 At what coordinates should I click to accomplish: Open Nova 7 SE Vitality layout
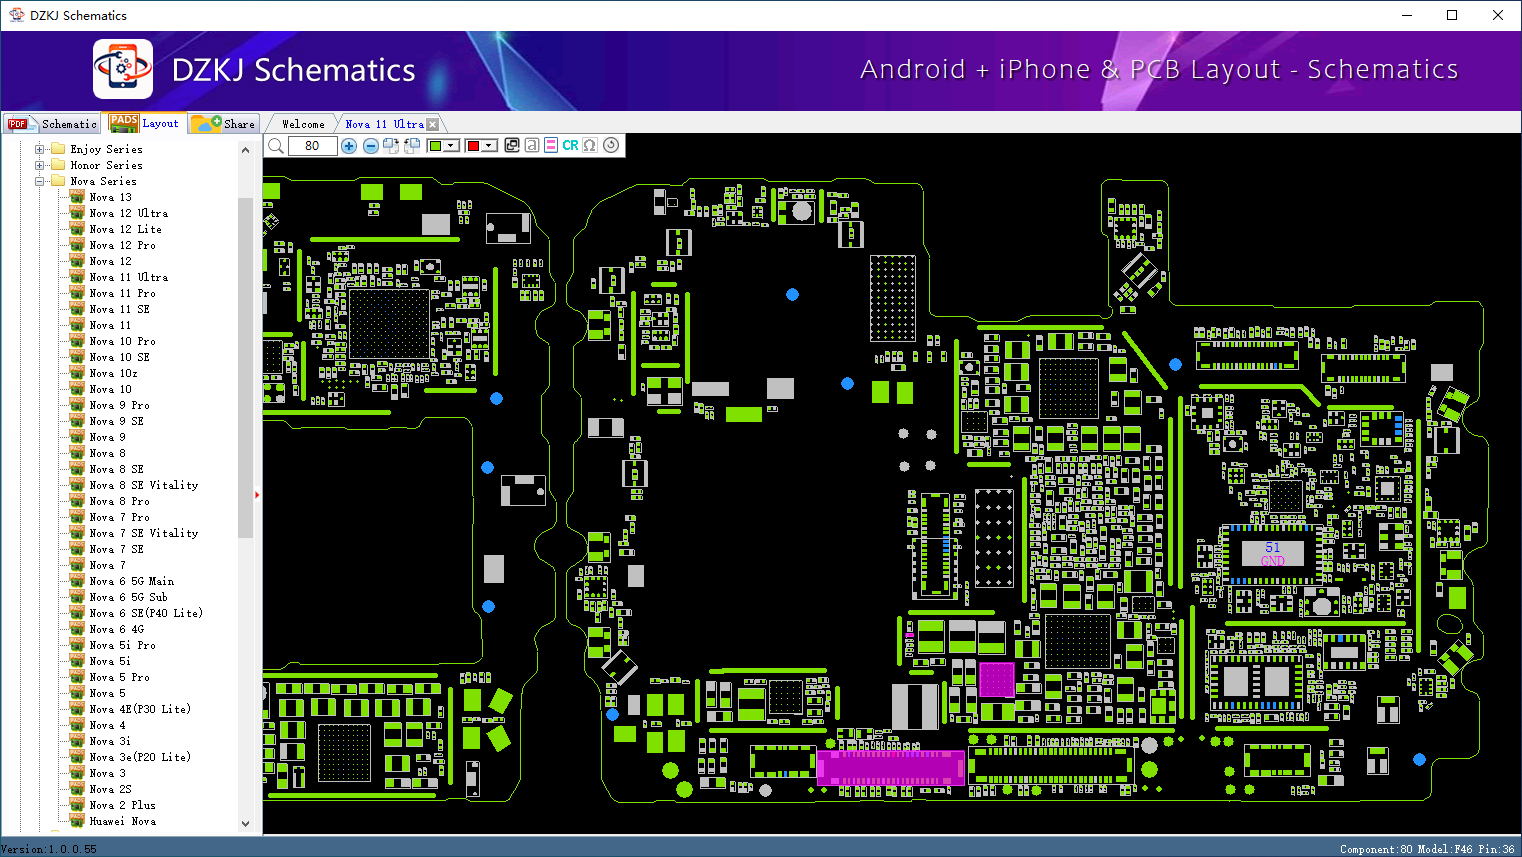pyautogui.click(x=143, y=533)
